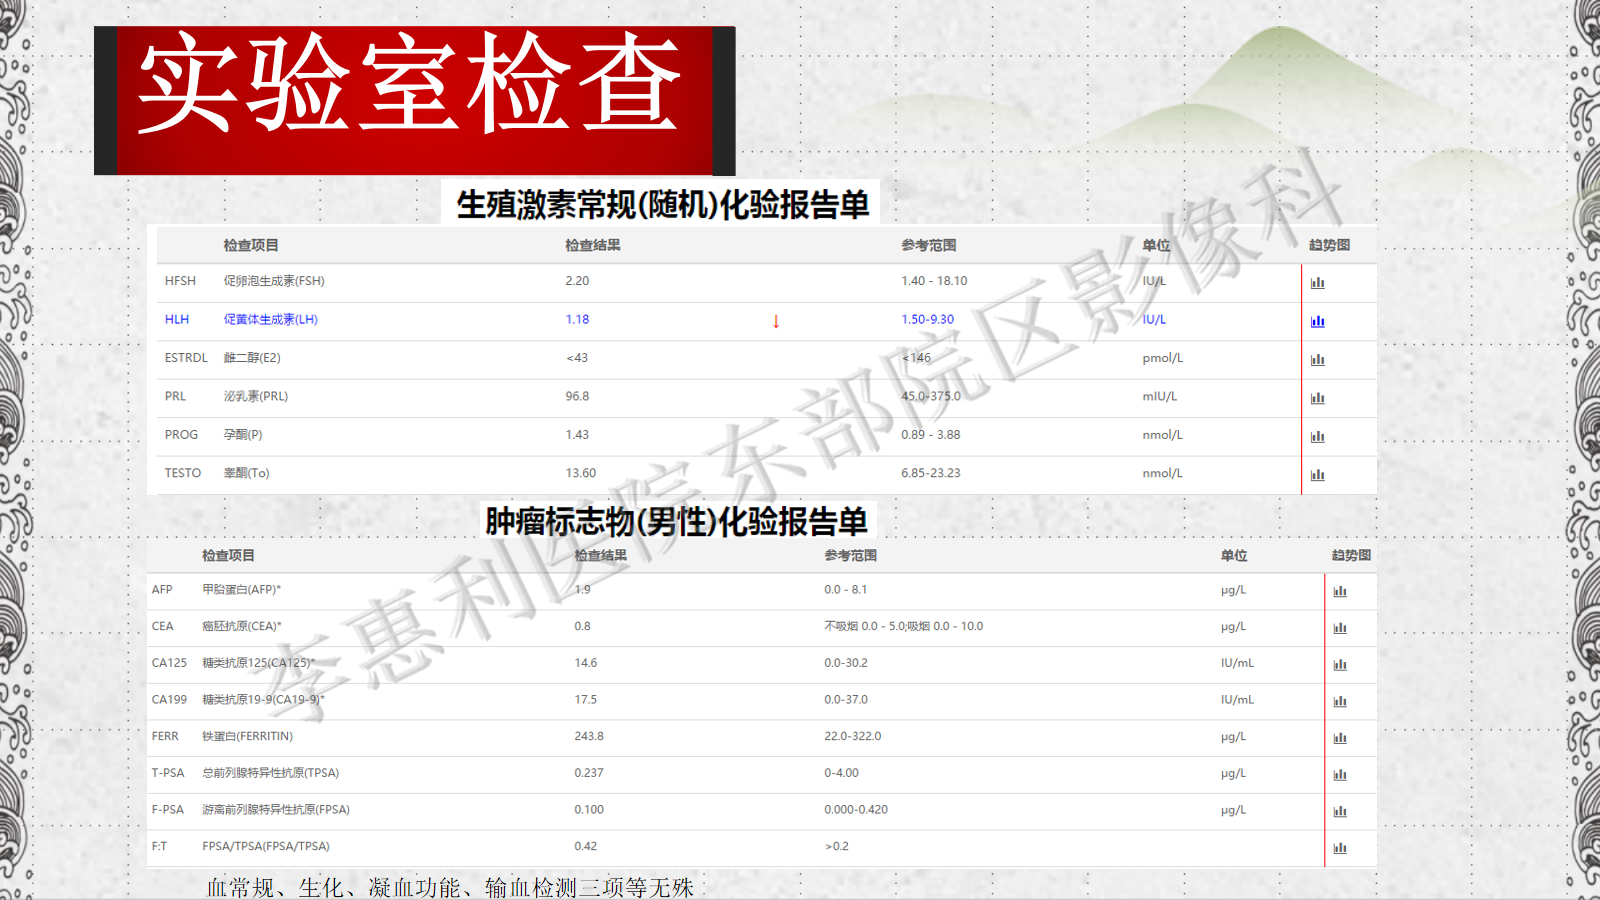This screenshot has height=900, width=1600.
Task: Select 睾酮(To) item name
Action: [x=246, y=473]
